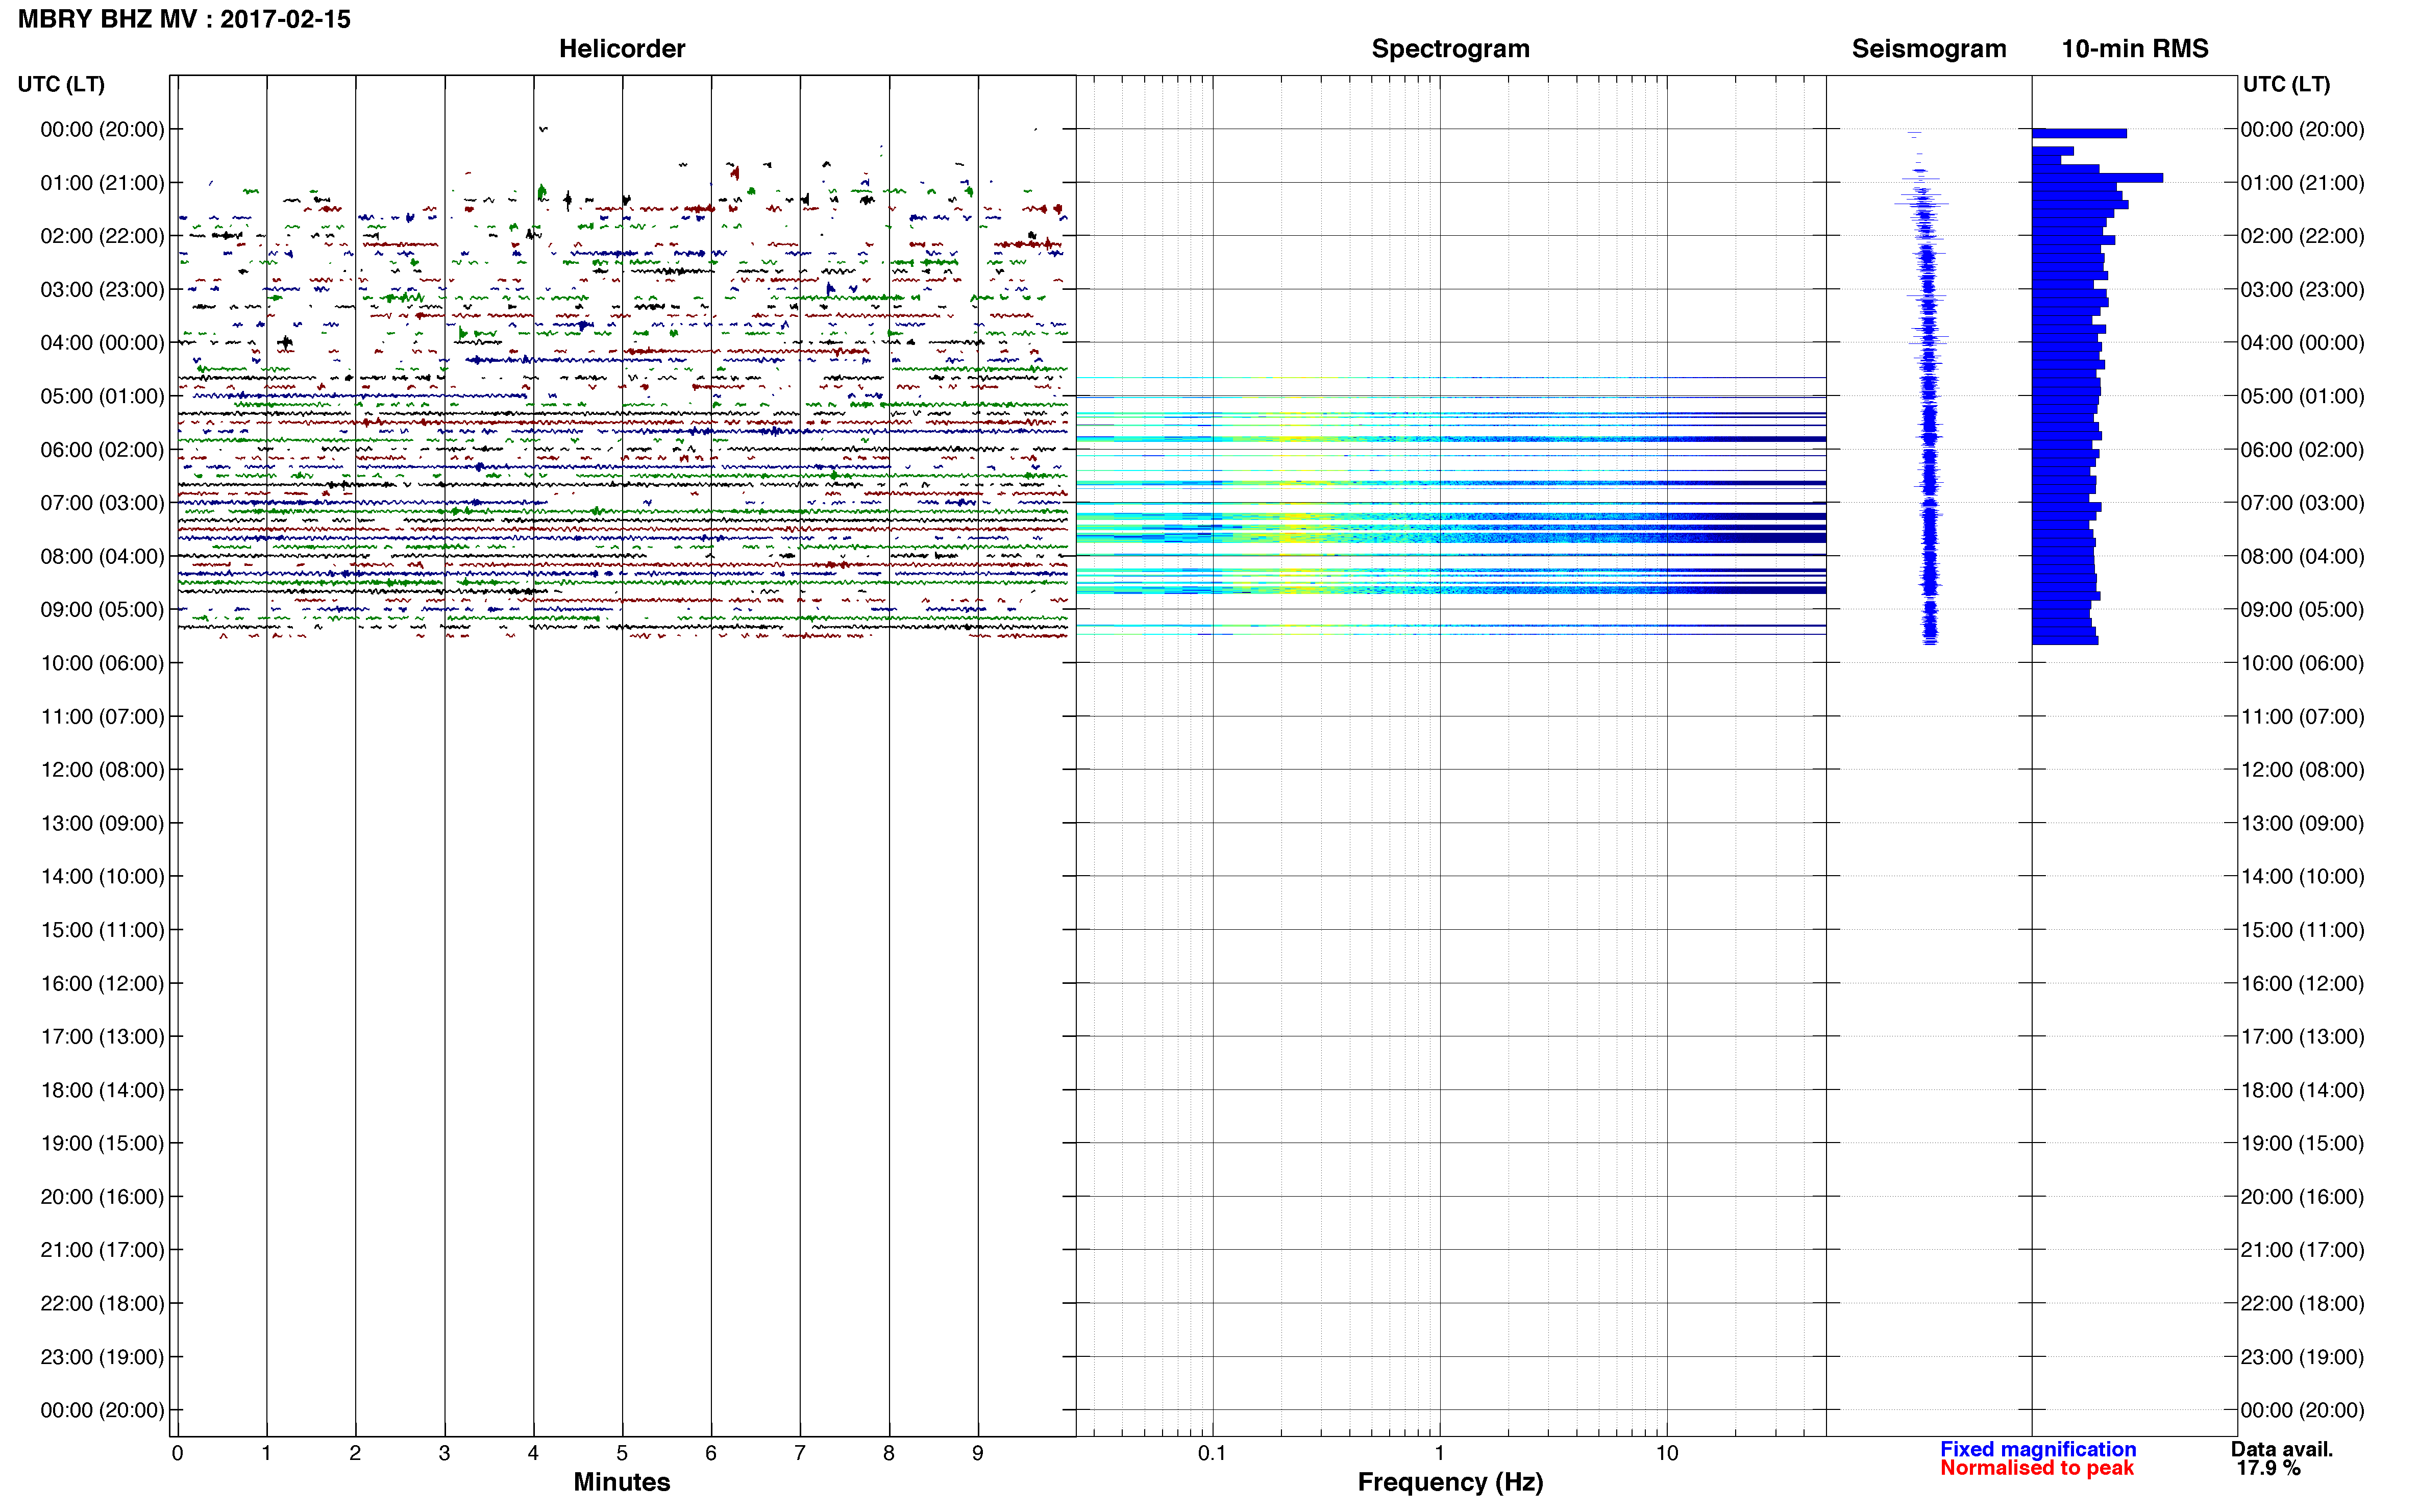Select the left 09:00 (05:00) time label
This screenshot has width=2419, height=1512.
point(102,610)
